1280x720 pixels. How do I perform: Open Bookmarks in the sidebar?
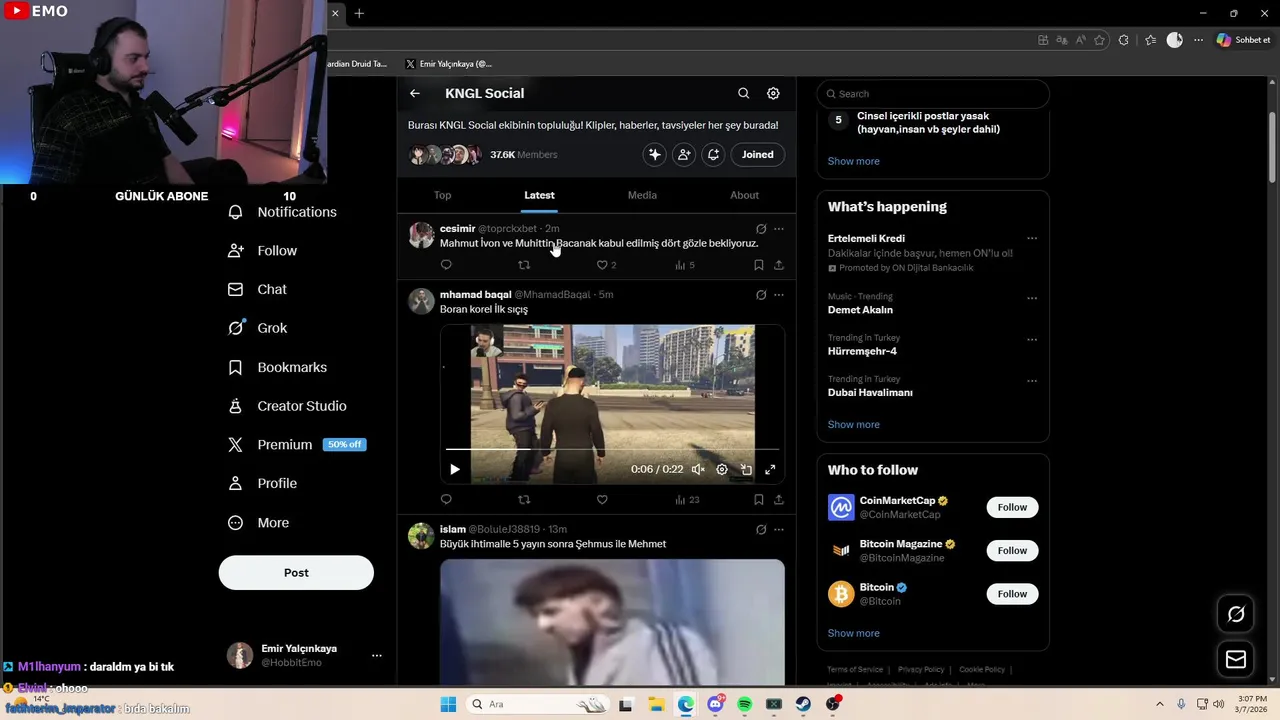(x=278, y=367)
